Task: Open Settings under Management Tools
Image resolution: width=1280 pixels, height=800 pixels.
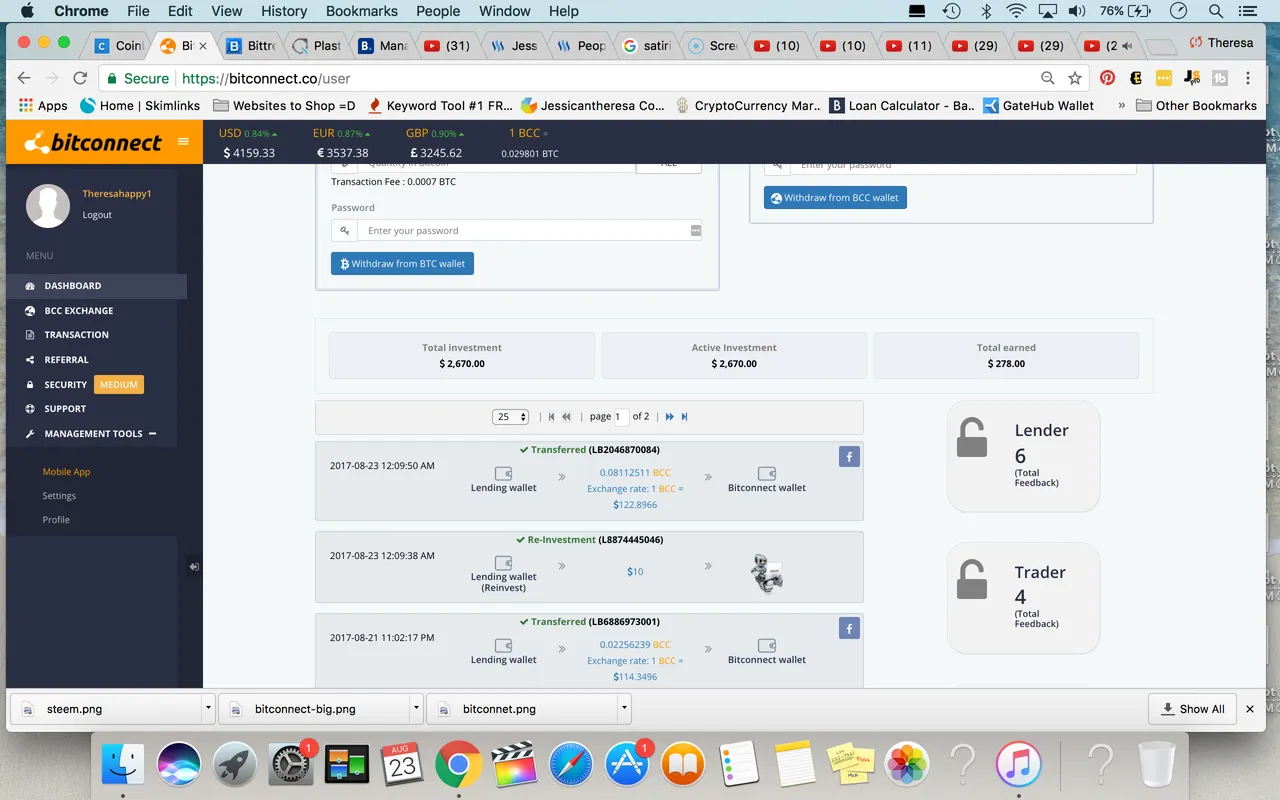Action: (59, 496)
